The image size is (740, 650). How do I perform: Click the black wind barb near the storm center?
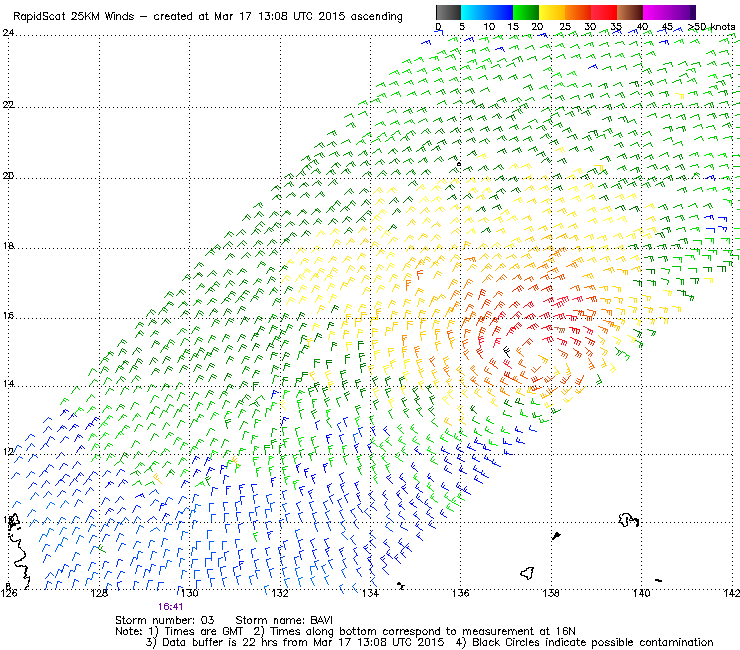506,352
